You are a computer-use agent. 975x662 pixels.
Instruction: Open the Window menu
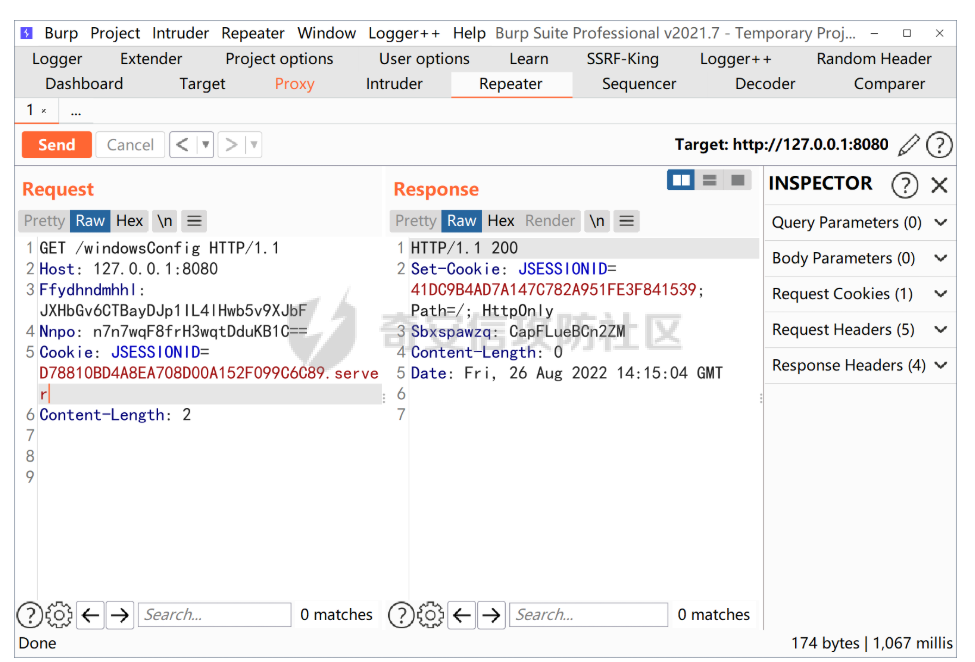[326, 33]
